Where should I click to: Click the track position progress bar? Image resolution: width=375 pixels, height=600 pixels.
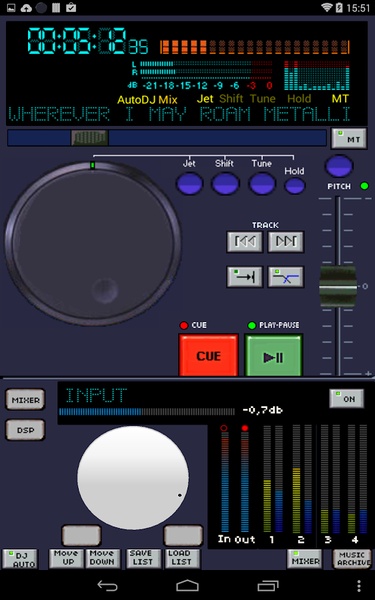pos(167,138)
